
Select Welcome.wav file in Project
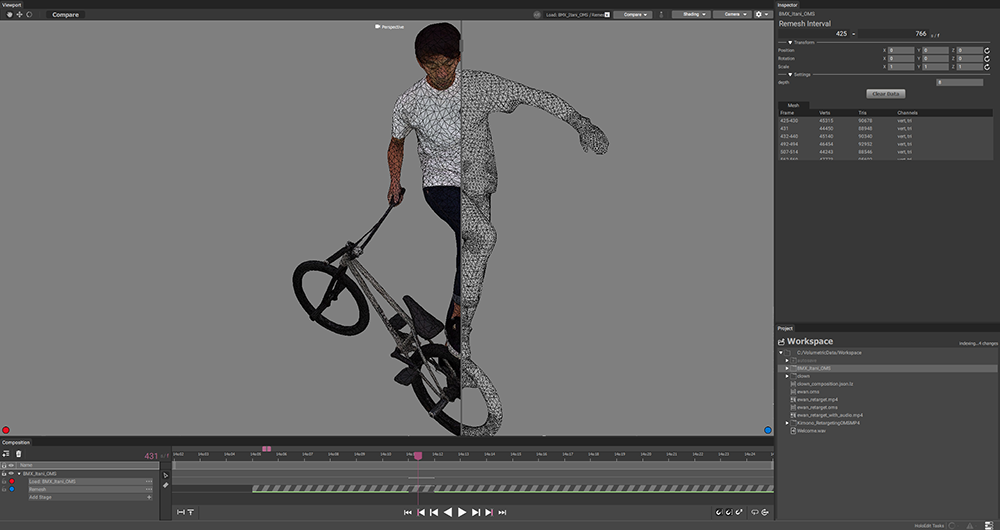811,431
